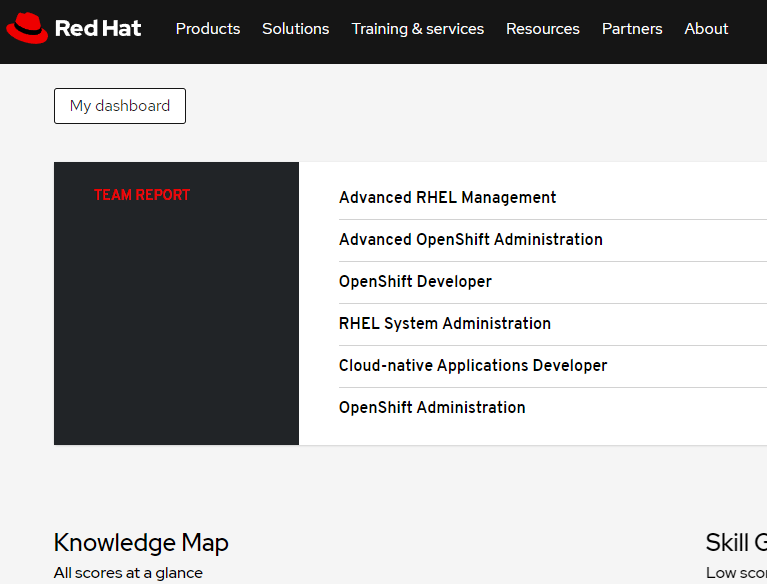Open Advanced RHEL Management report row
The image size is (767, 584).
[x=447, y=198]
